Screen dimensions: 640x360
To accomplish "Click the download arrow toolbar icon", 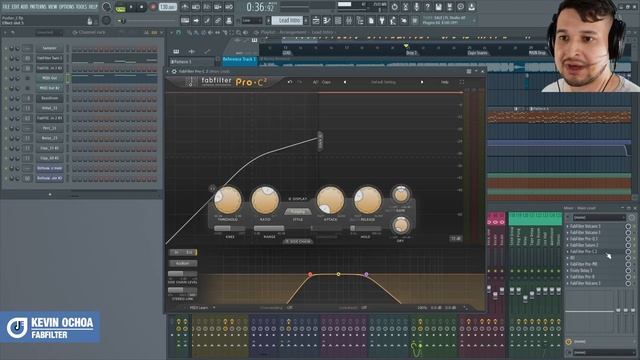I will (471, 7).
